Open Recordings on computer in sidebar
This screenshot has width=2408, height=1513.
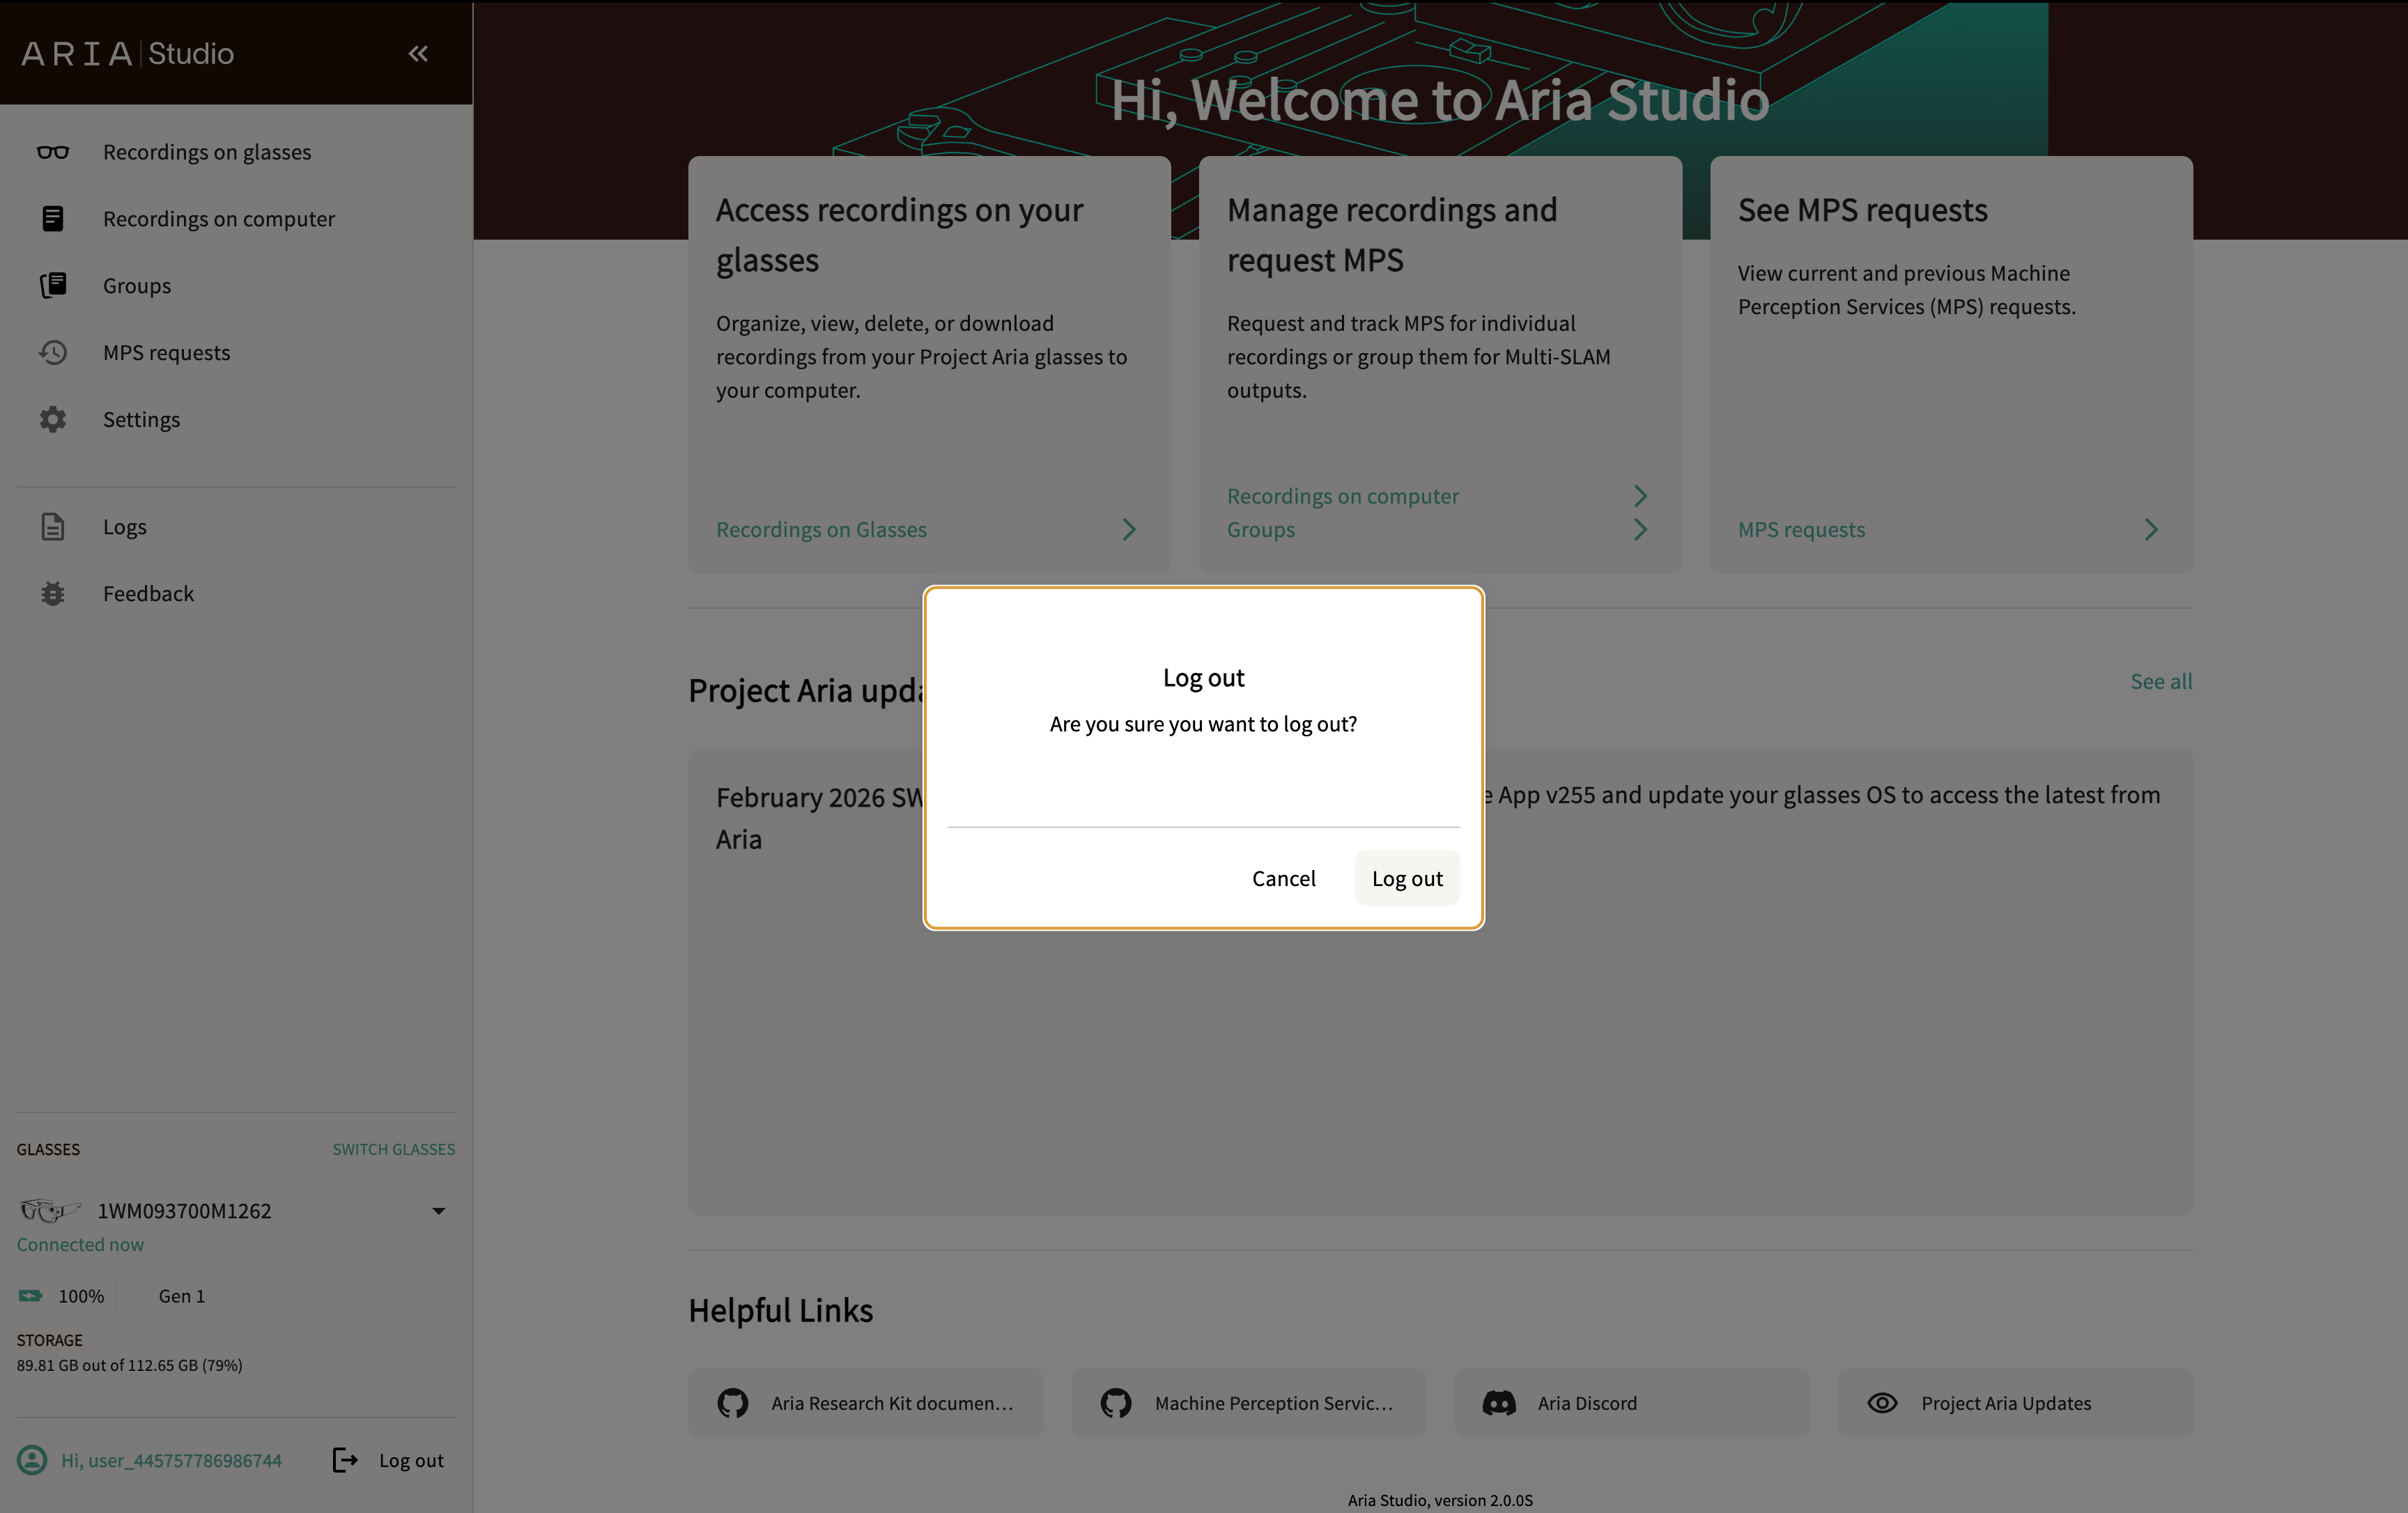[236, 219]
